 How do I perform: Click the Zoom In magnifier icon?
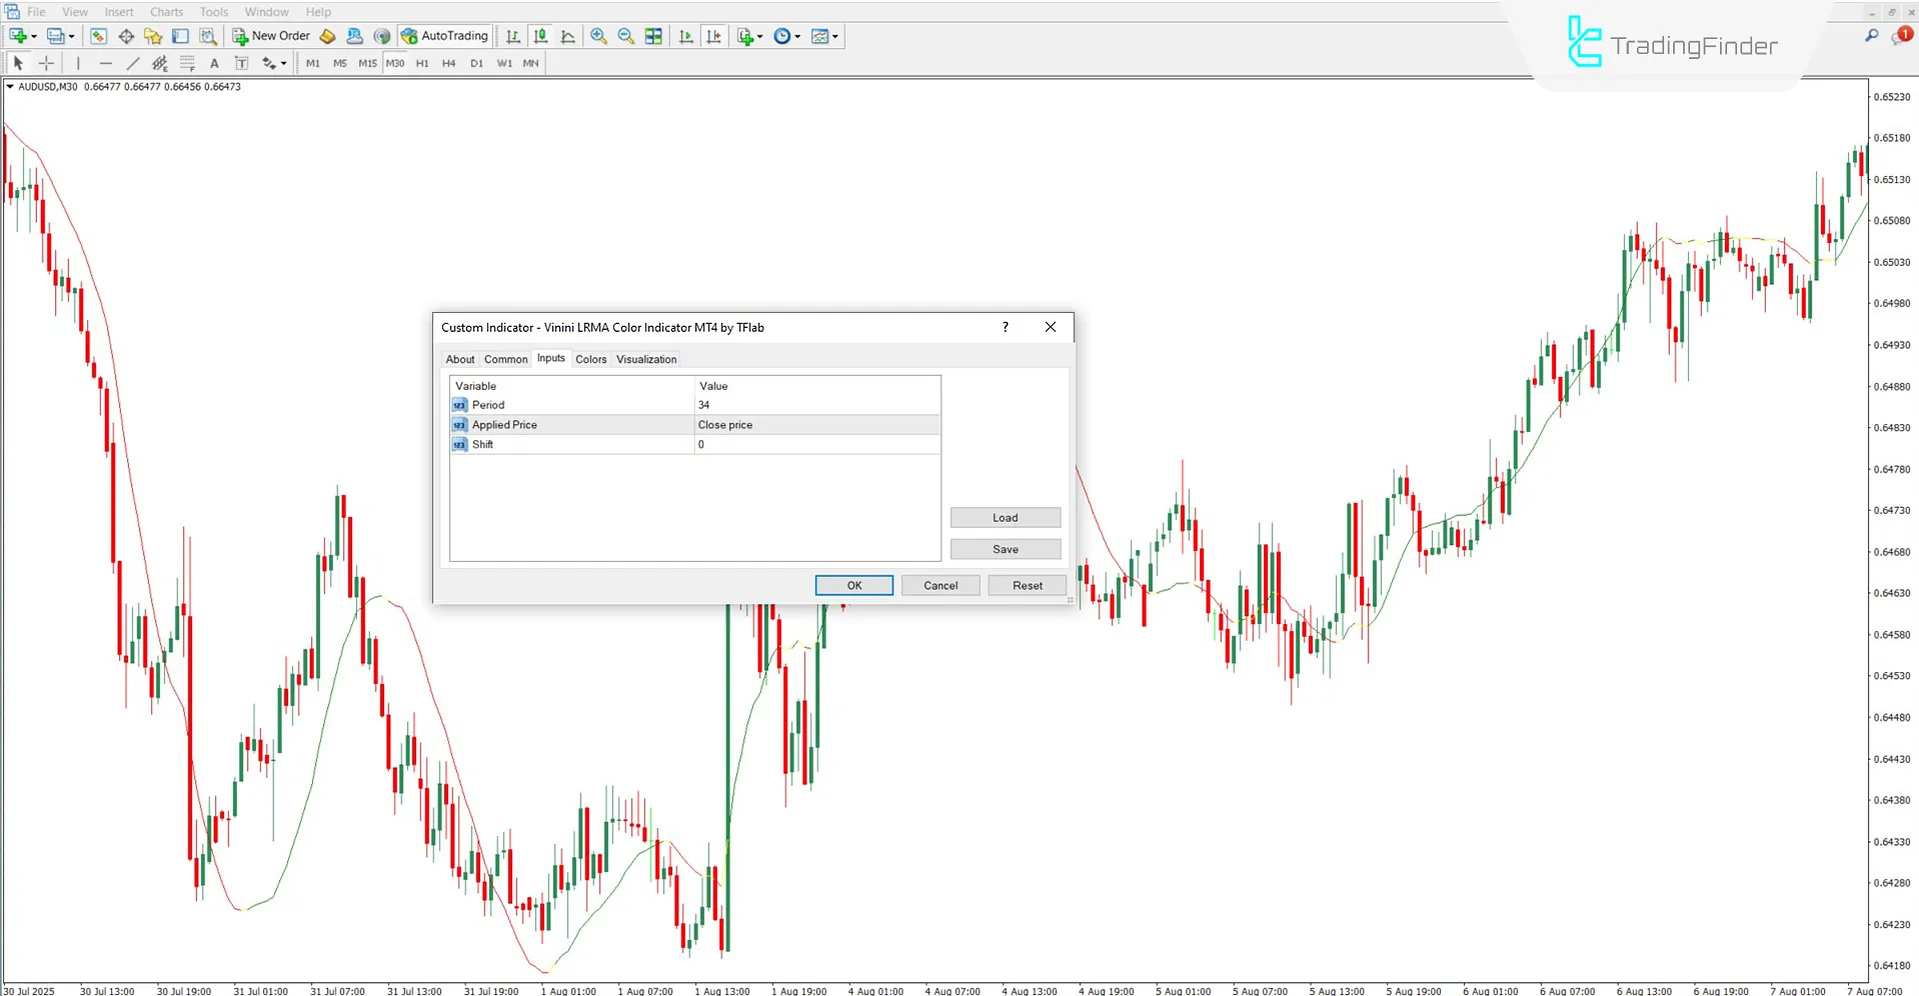[598, 36]
